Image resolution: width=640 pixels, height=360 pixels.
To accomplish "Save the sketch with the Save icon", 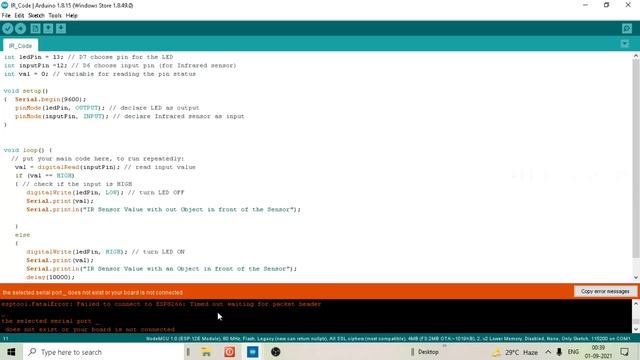I will click(61, 29).
